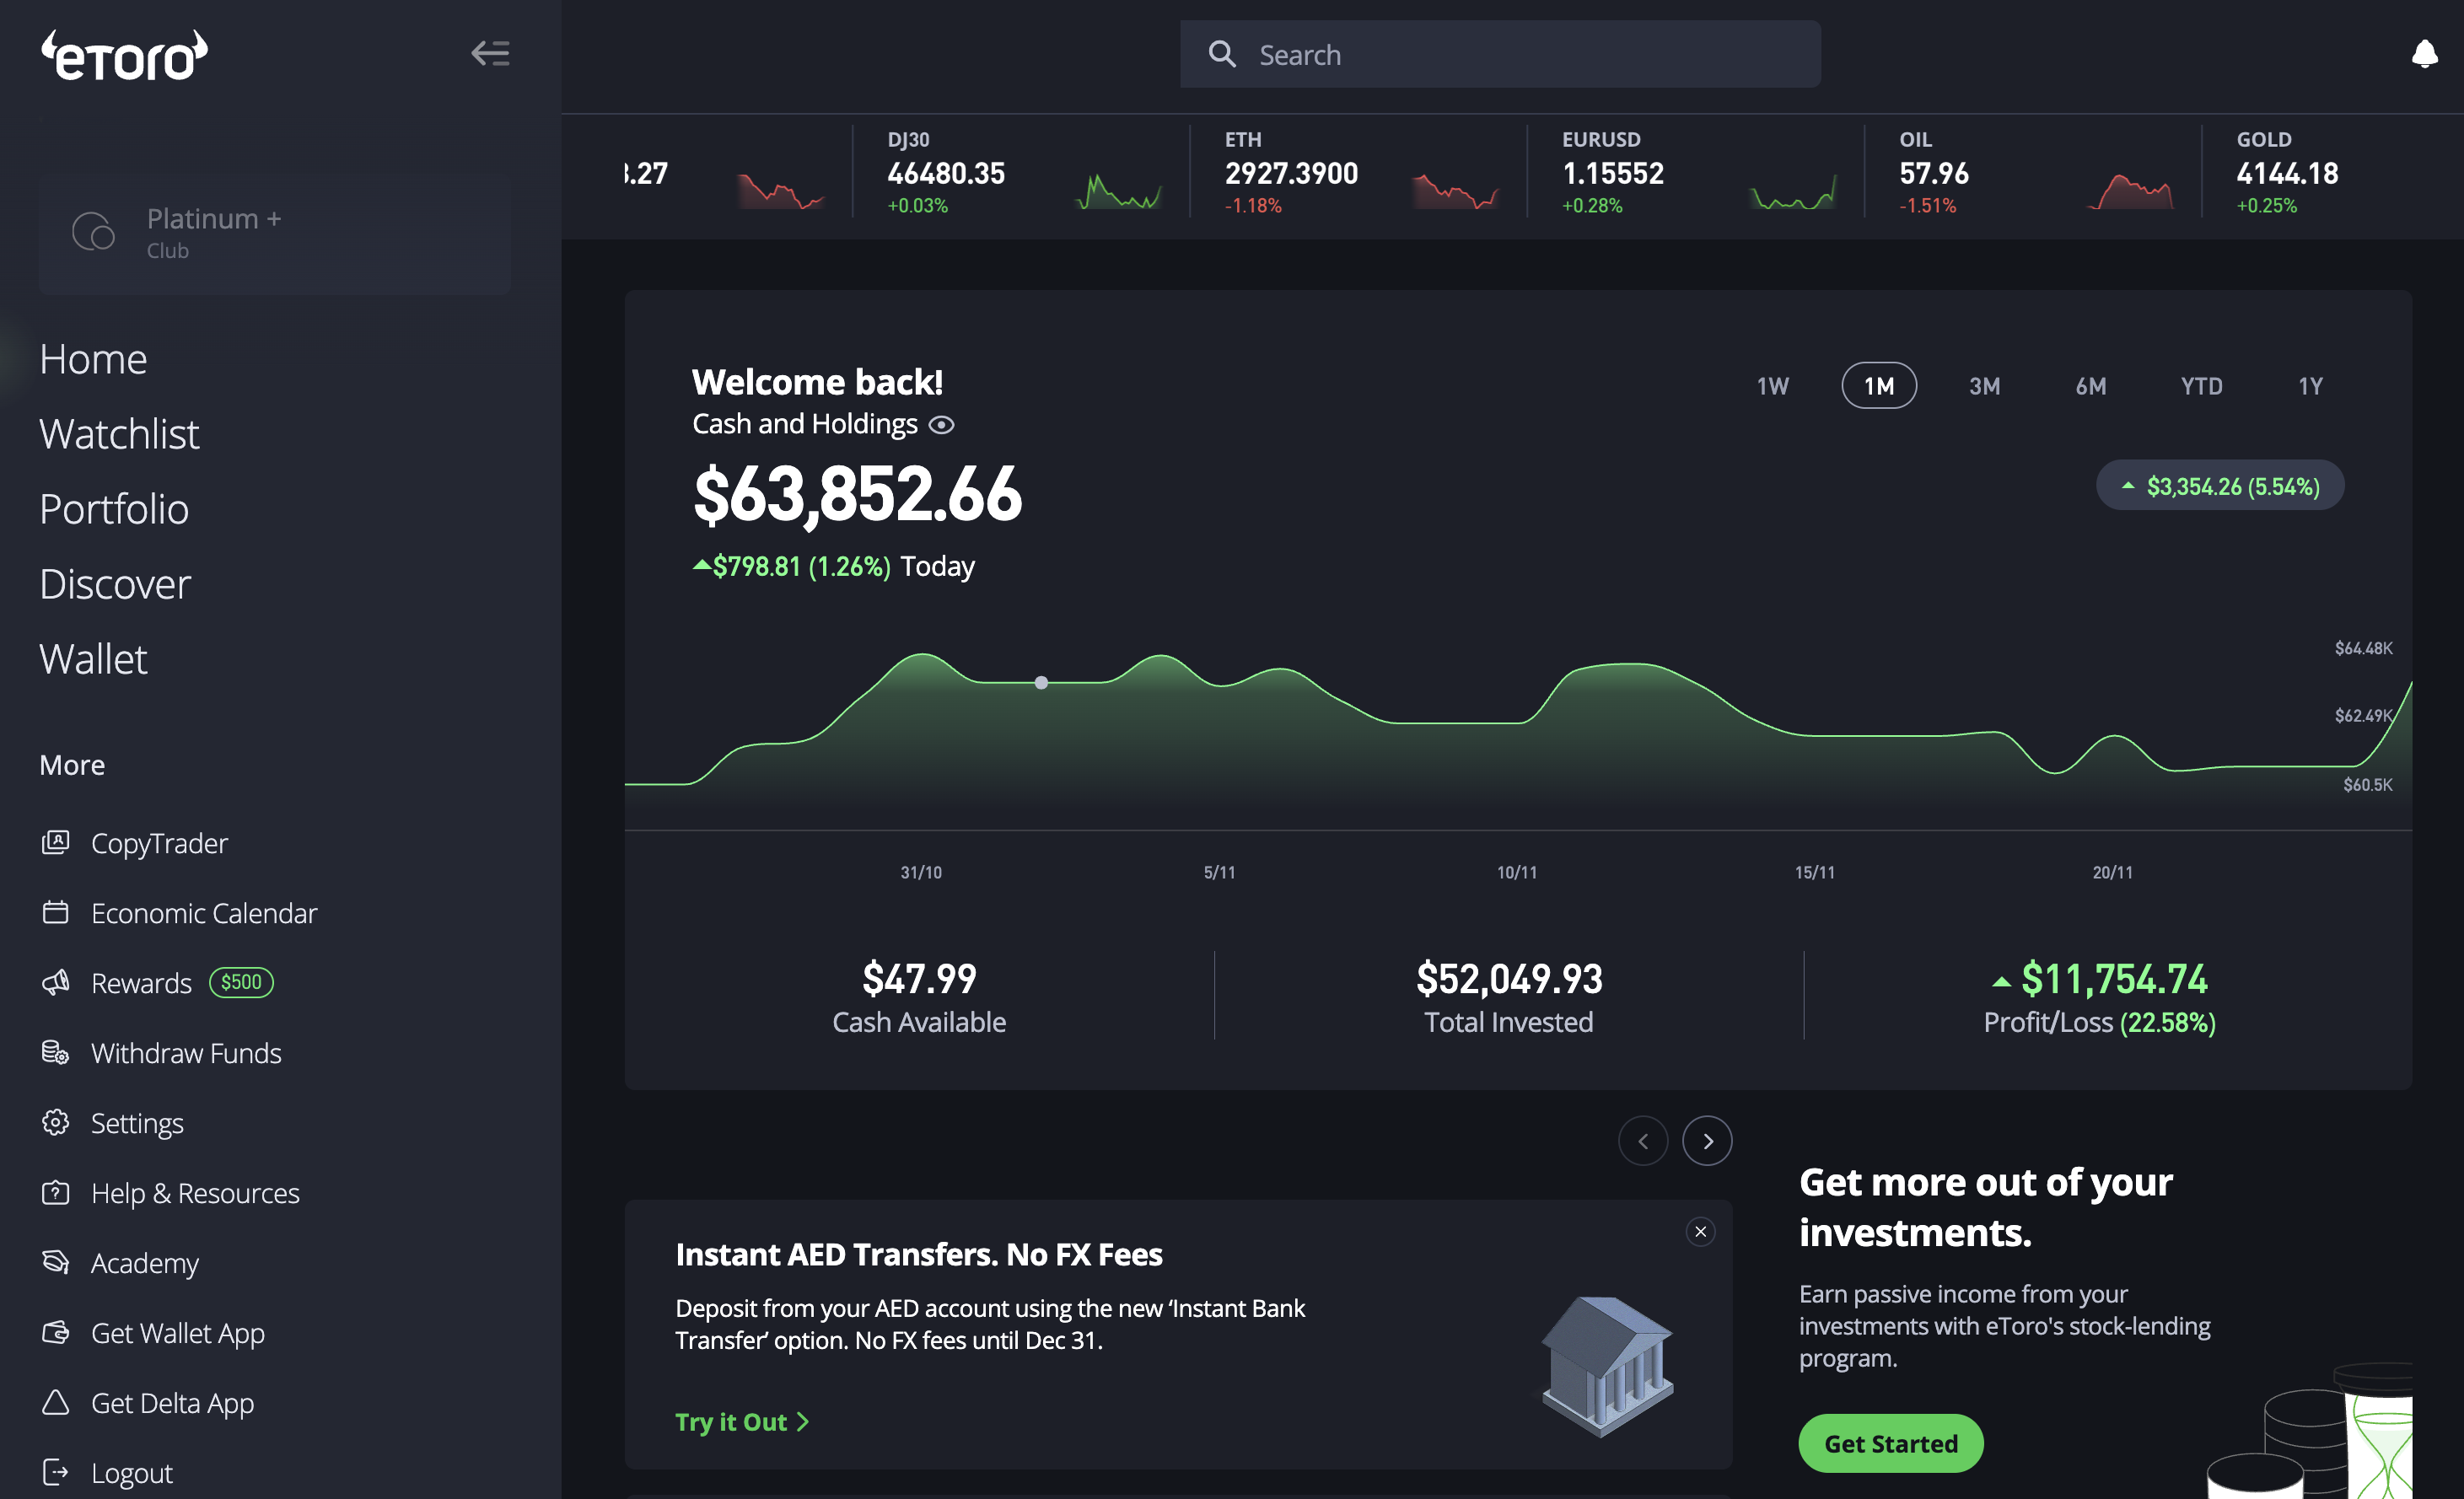This screenshot has height=1499, width=2464.
Task: Expand the Platinum + Club panel
Action: (275, 233)
